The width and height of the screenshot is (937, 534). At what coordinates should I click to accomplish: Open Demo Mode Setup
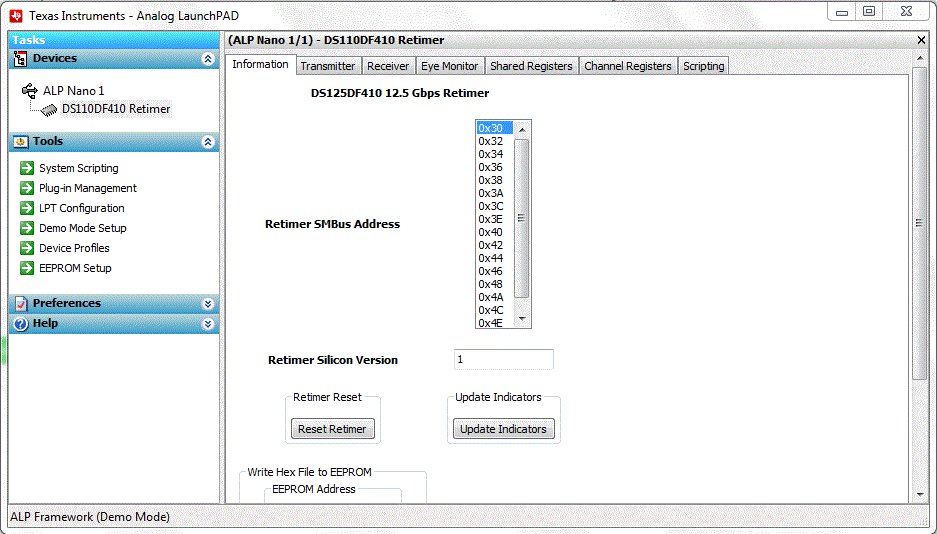[82, 228]
